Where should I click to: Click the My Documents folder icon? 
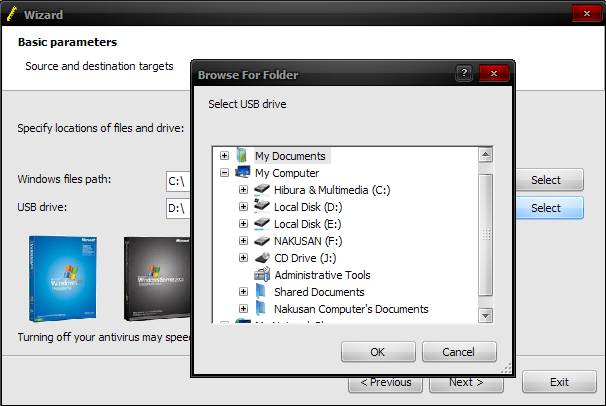coord(242,155)
